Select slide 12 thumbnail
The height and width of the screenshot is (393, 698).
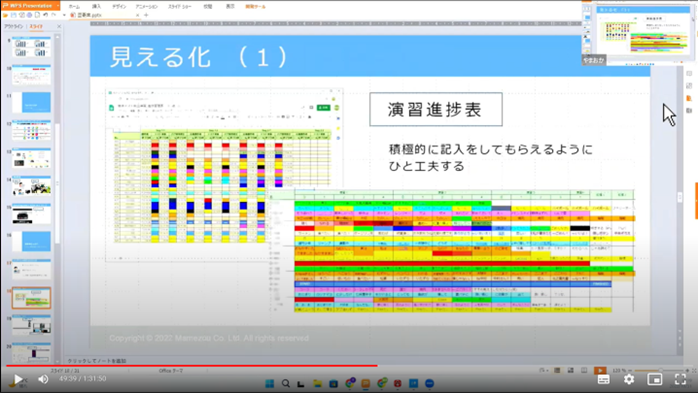coord(31,130)
